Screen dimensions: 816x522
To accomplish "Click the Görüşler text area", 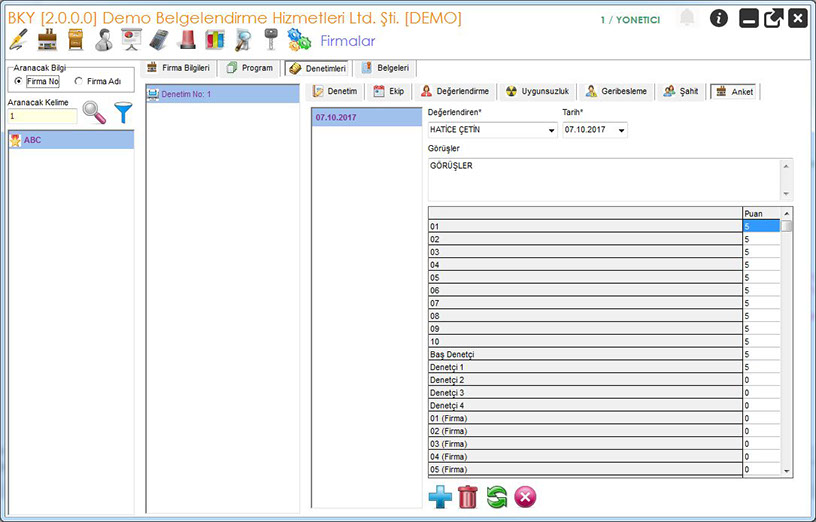I will [x=604, y=180].
